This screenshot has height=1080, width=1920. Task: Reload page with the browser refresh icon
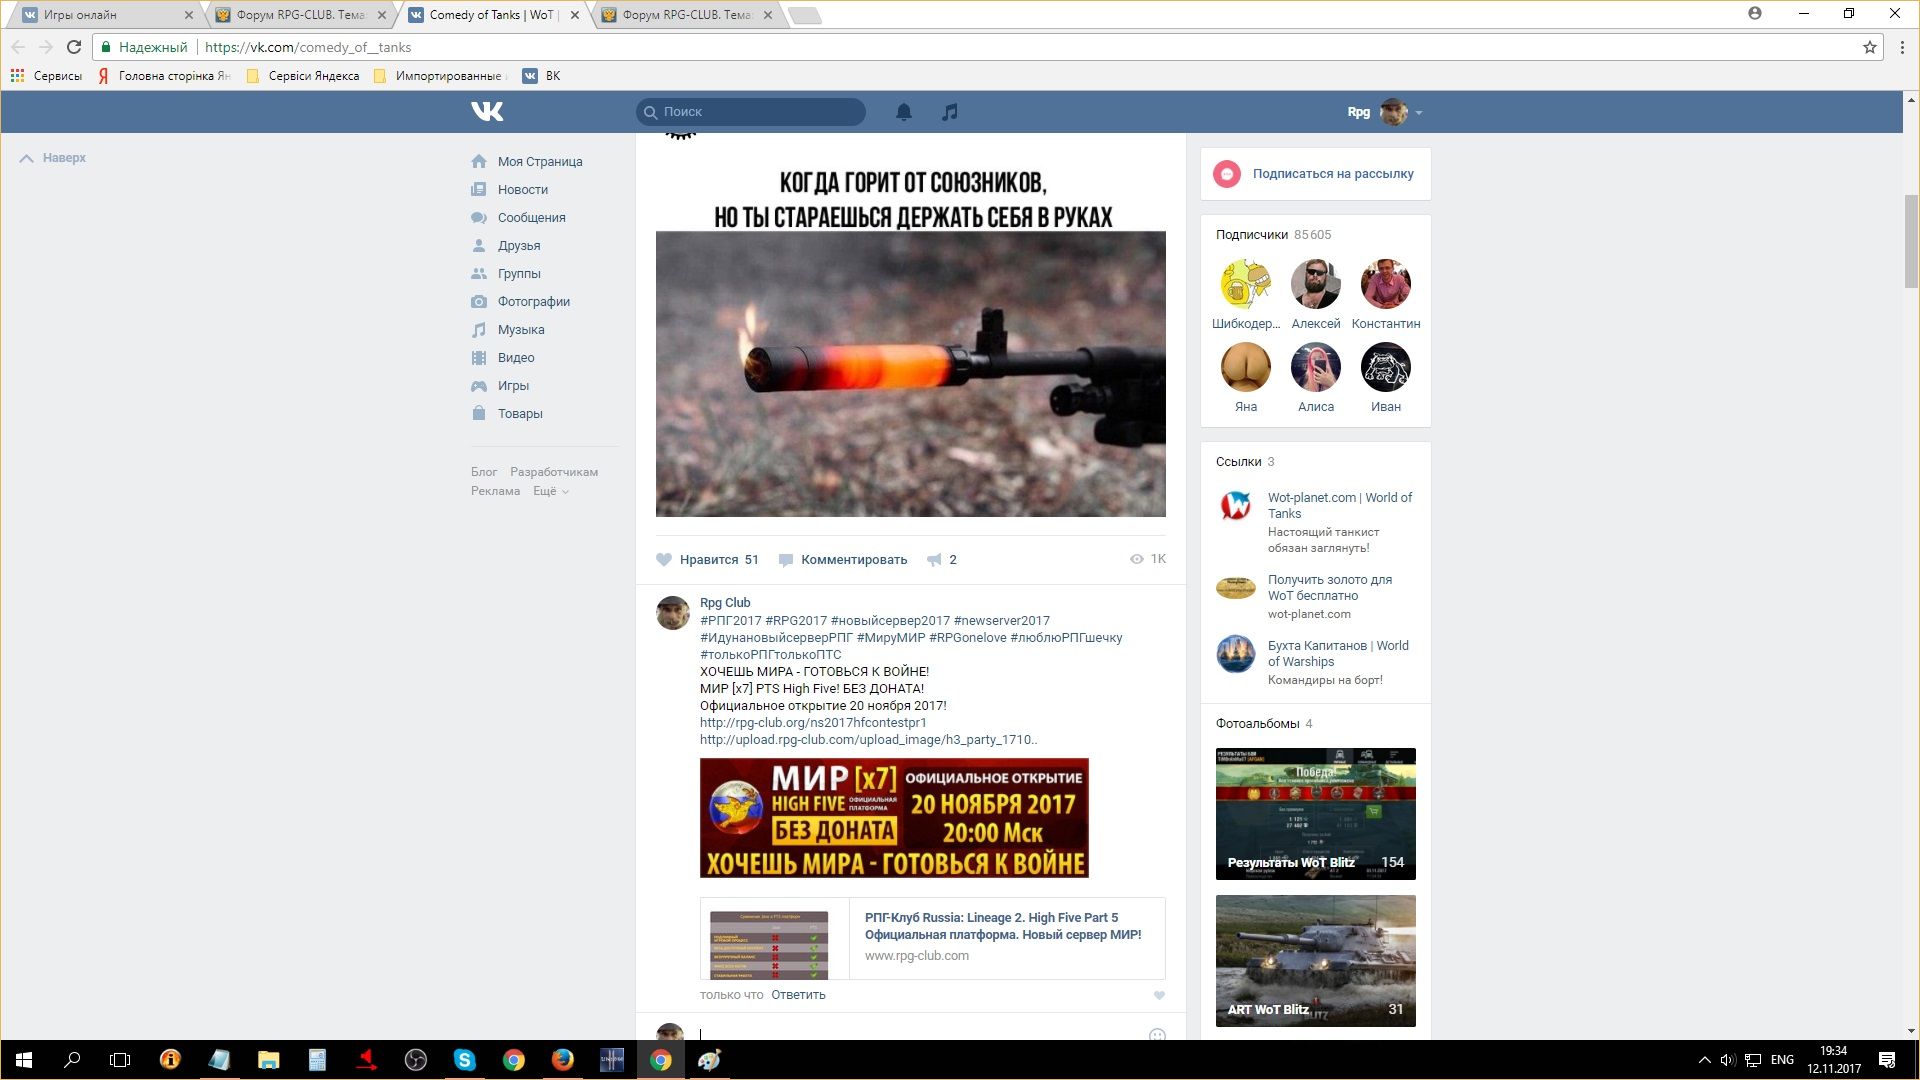74,47
